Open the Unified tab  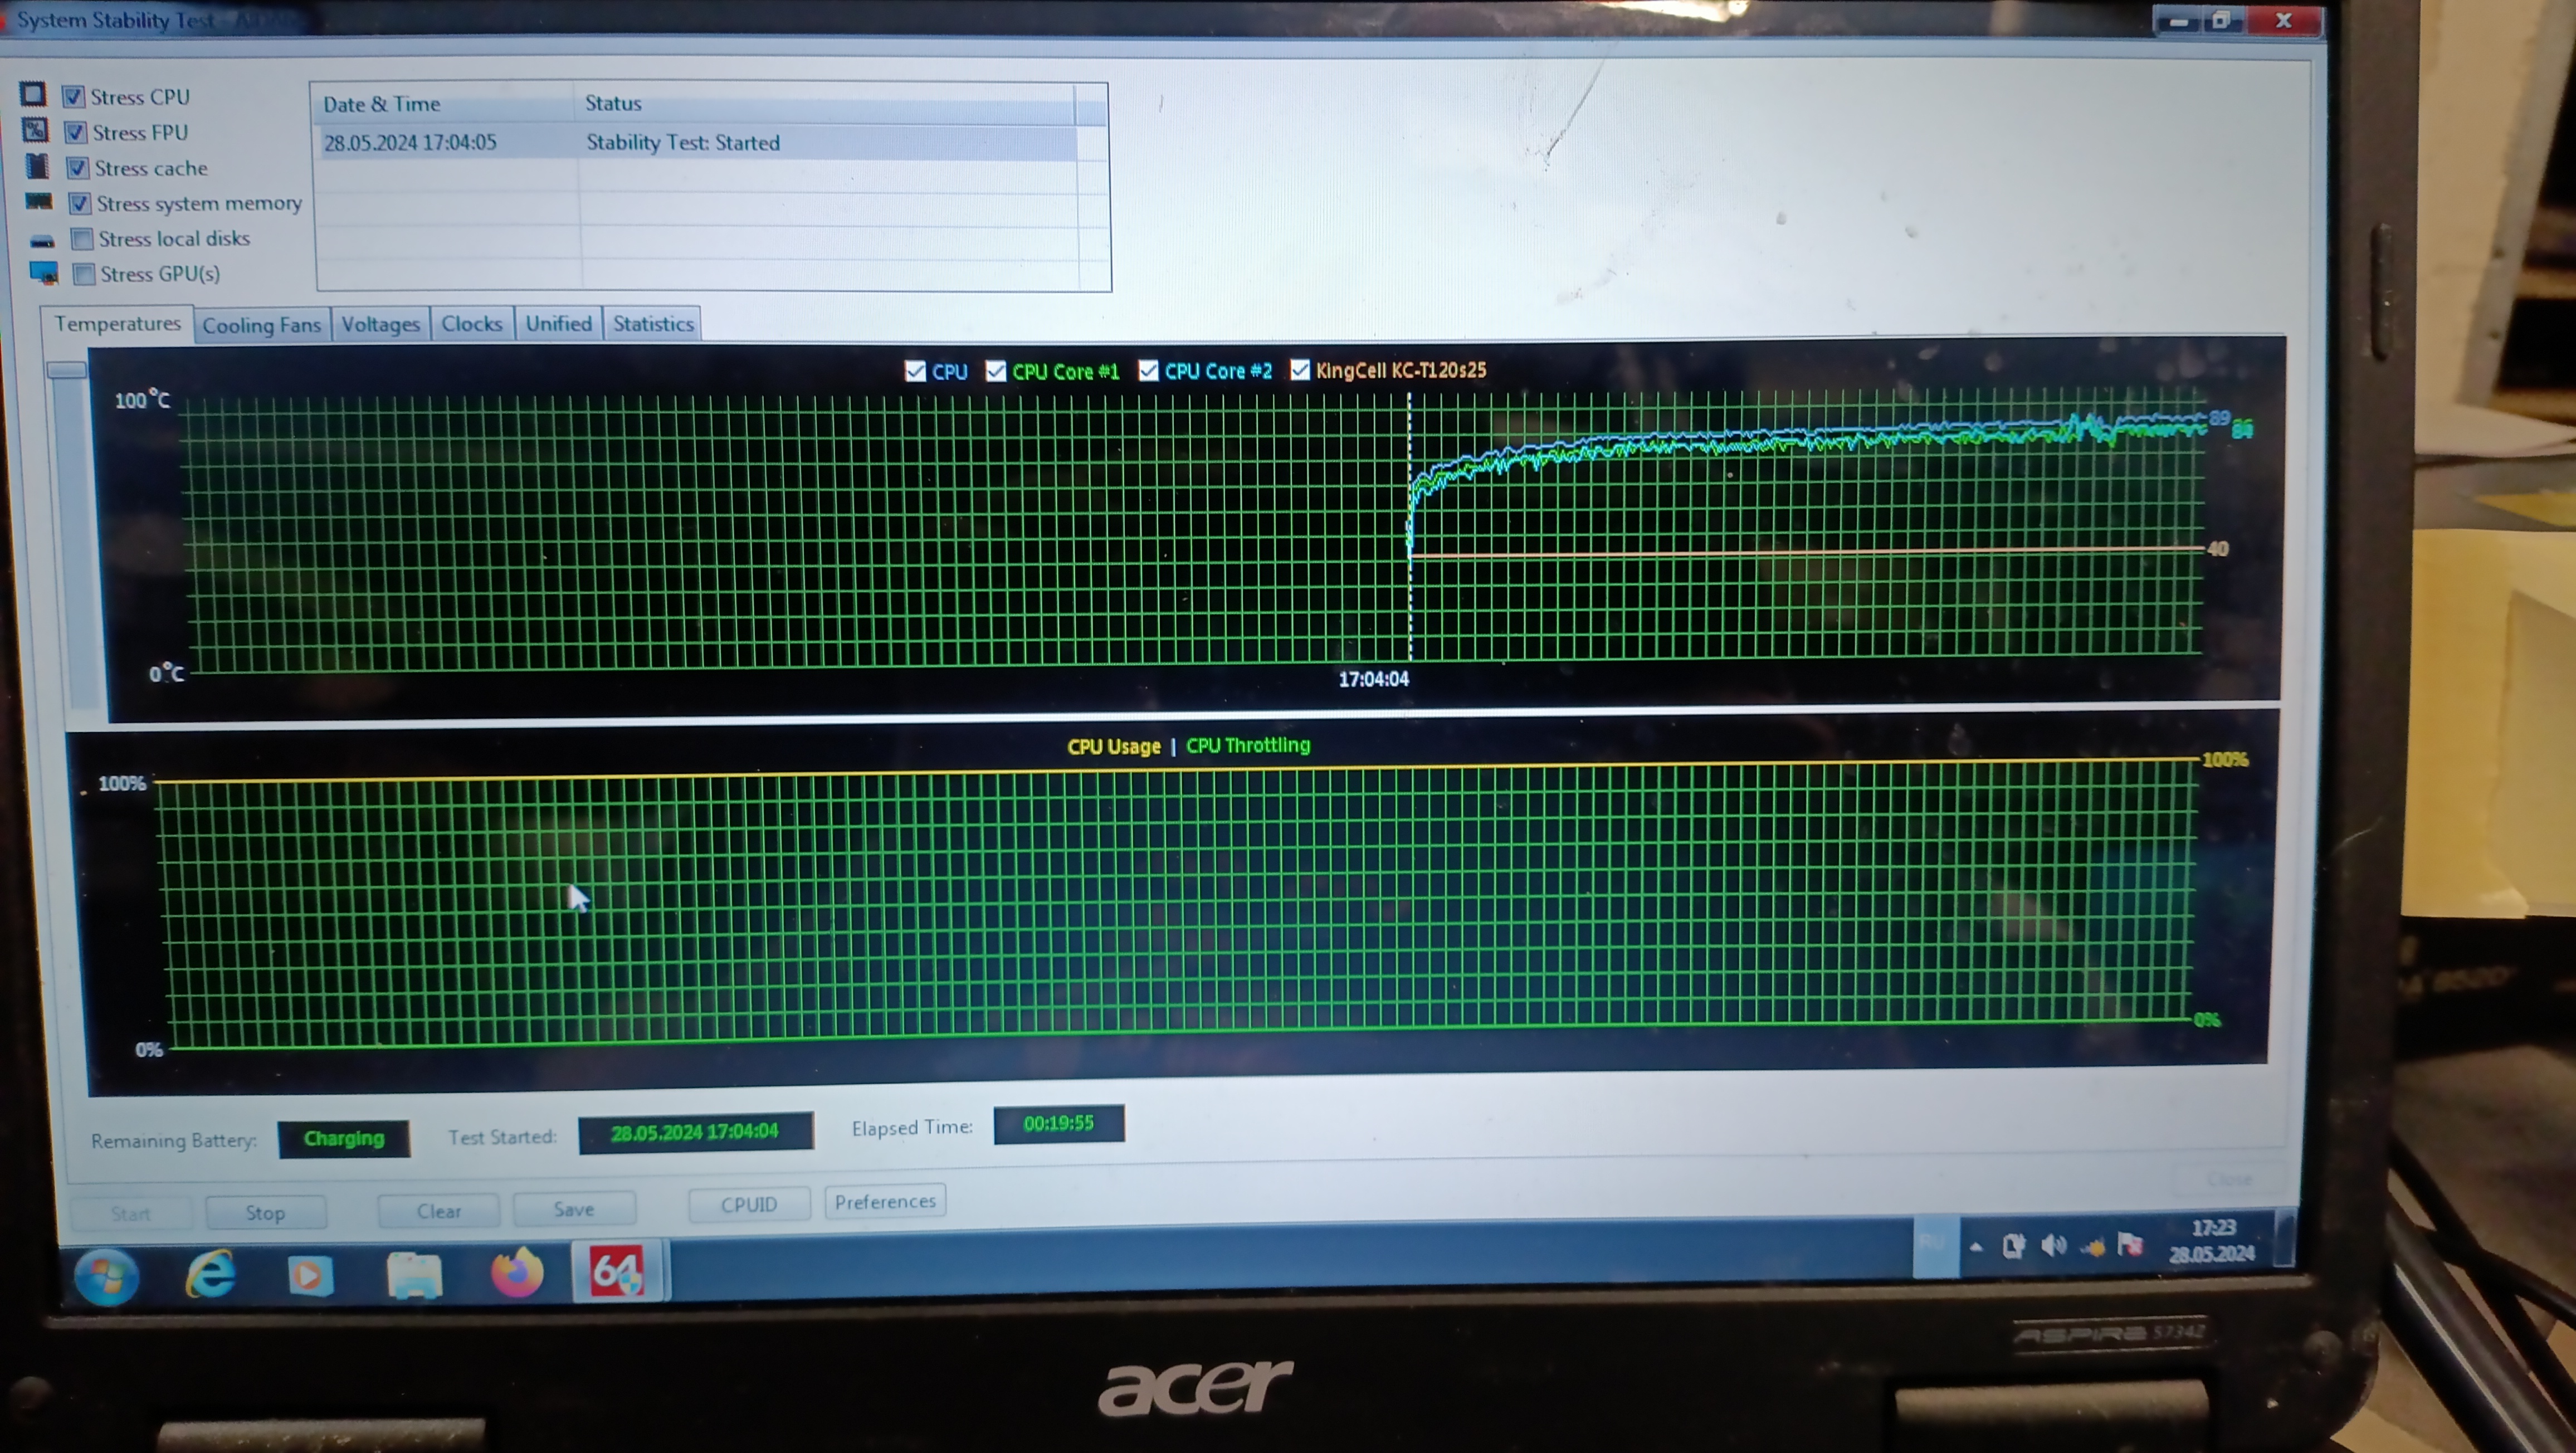click(559, 323)
